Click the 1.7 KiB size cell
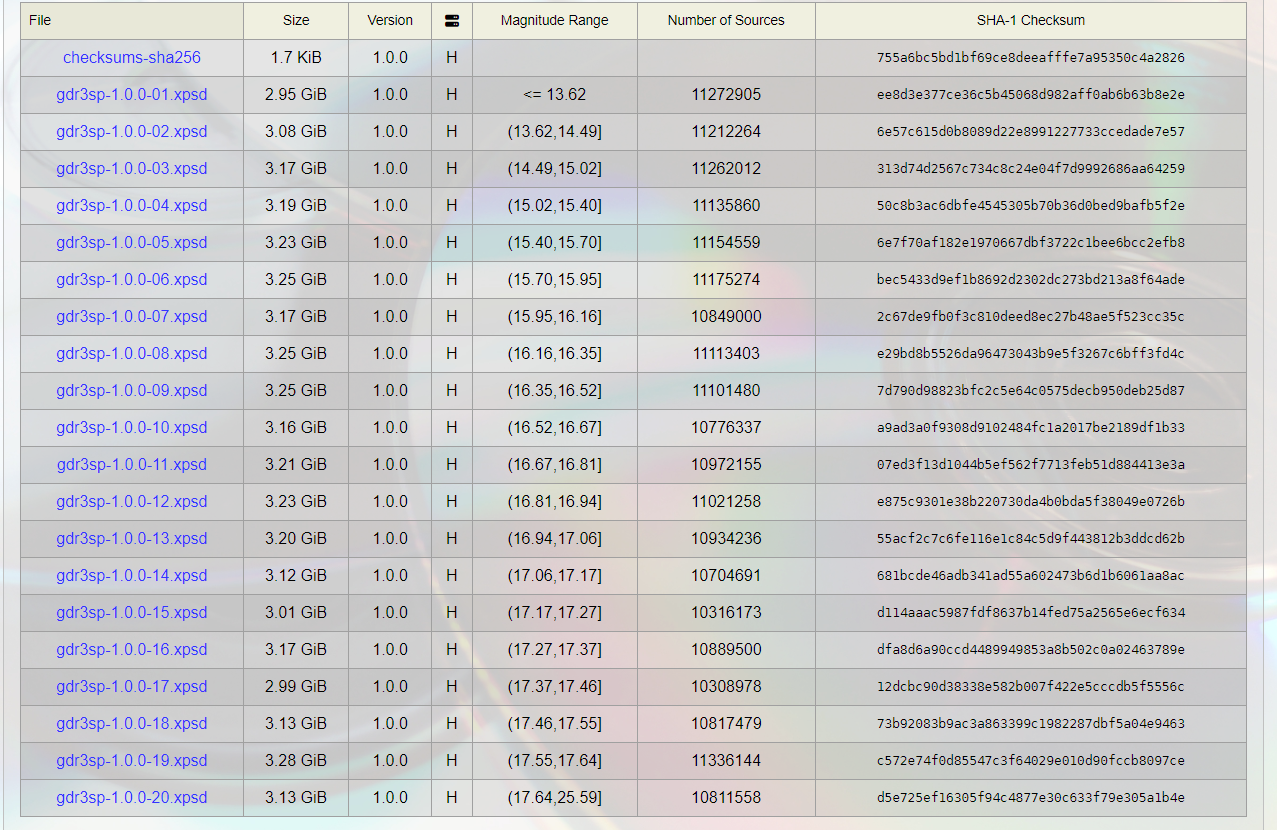The width and height of the screenshot is (1277, 830). click(296, 57)
